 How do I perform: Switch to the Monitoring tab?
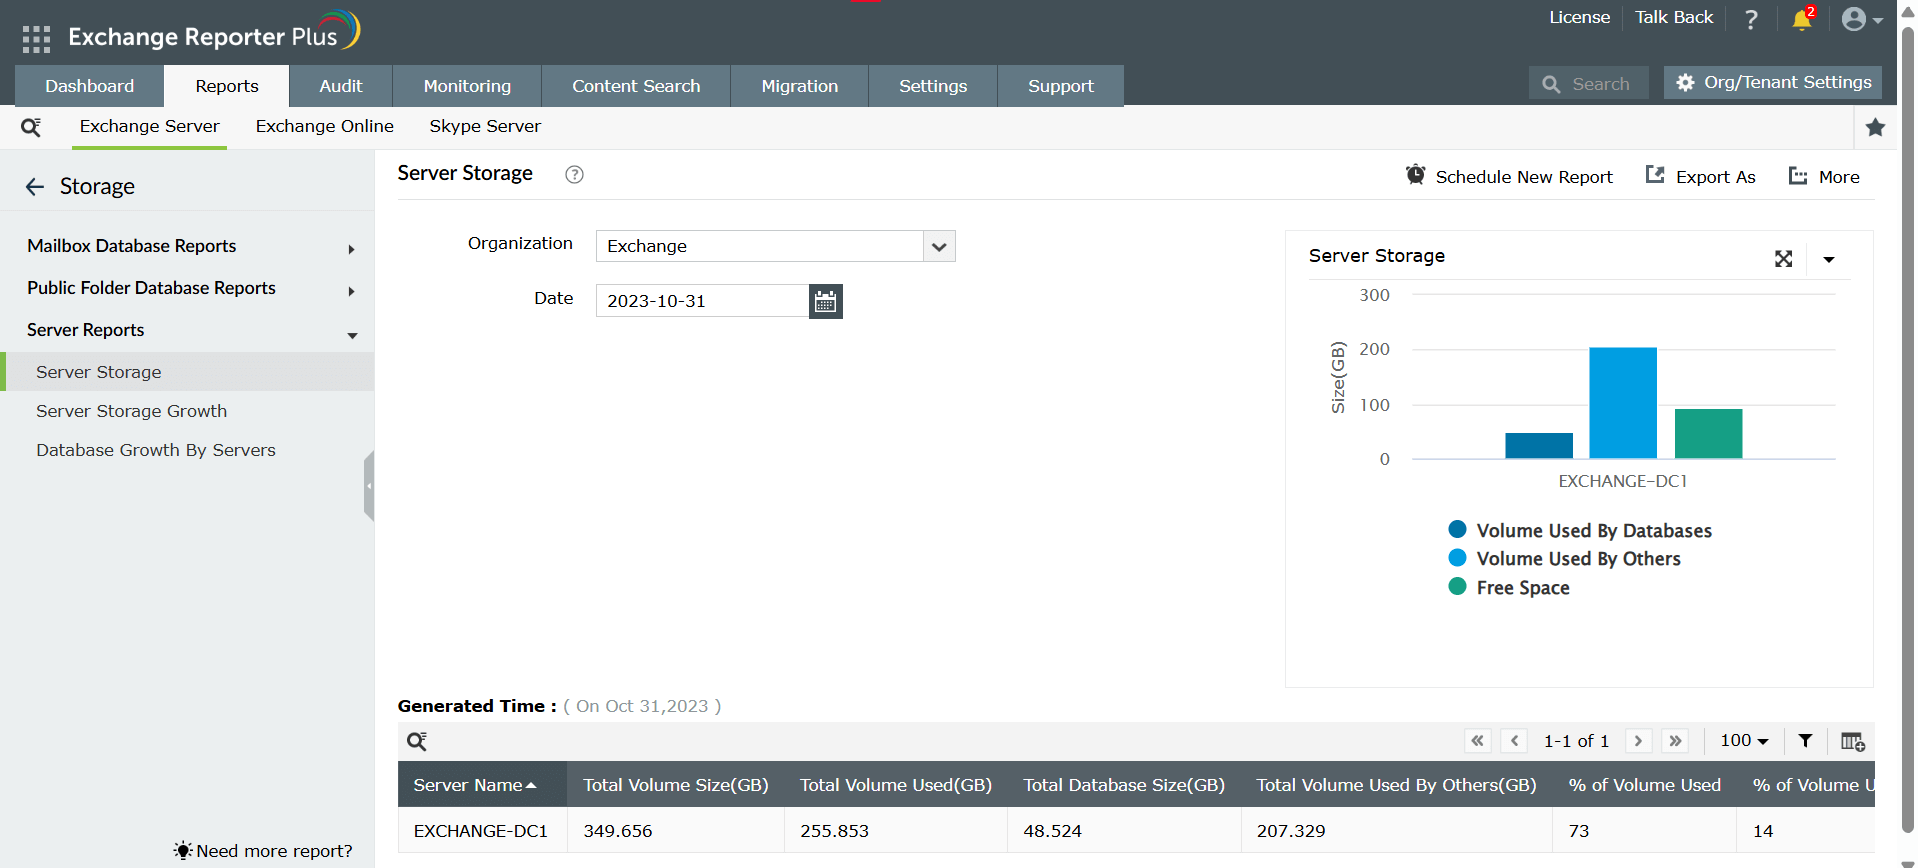pos(467,86)
